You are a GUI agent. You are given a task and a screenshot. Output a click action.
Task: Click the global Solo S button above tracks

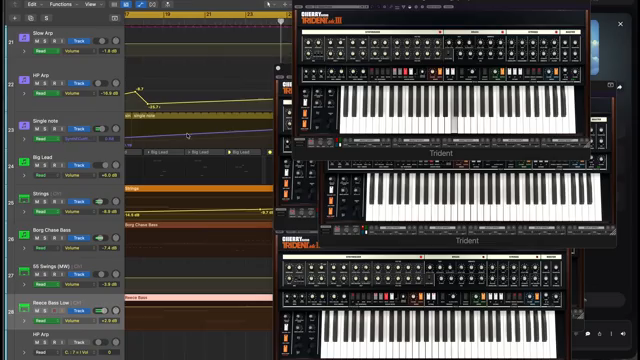(46, 18)
